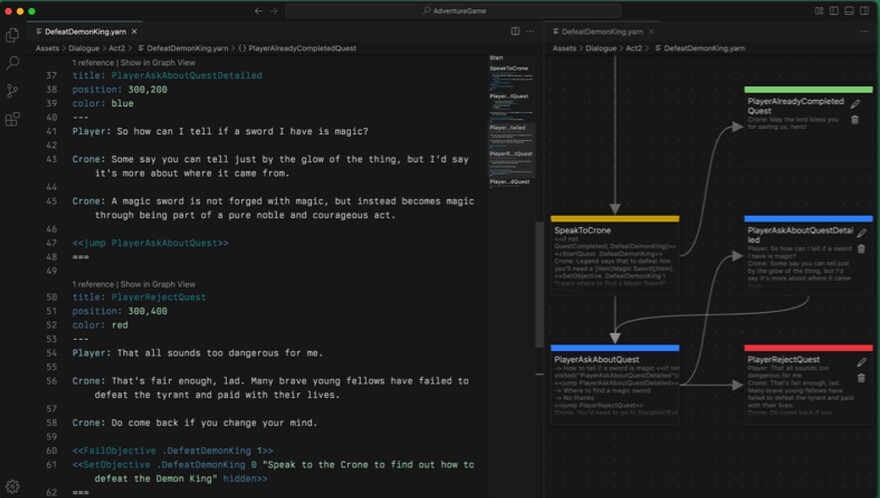
Task: Edit the PlayerAskAboutQuestDetailed node
Action: click(861, 233)
